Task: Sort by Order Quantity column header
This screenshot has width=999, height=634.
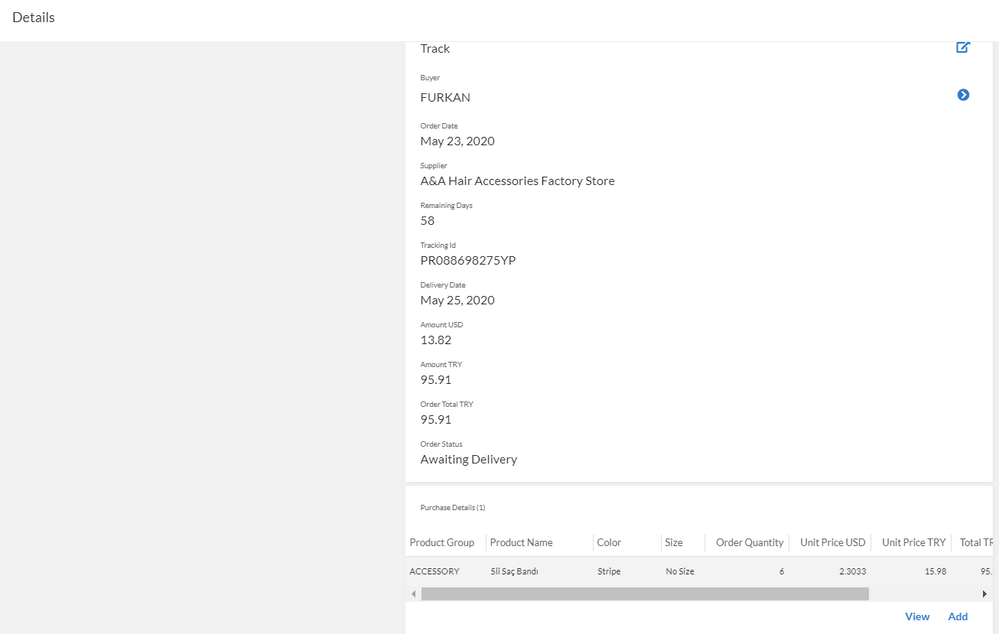Action: click(x=749, y=542)
